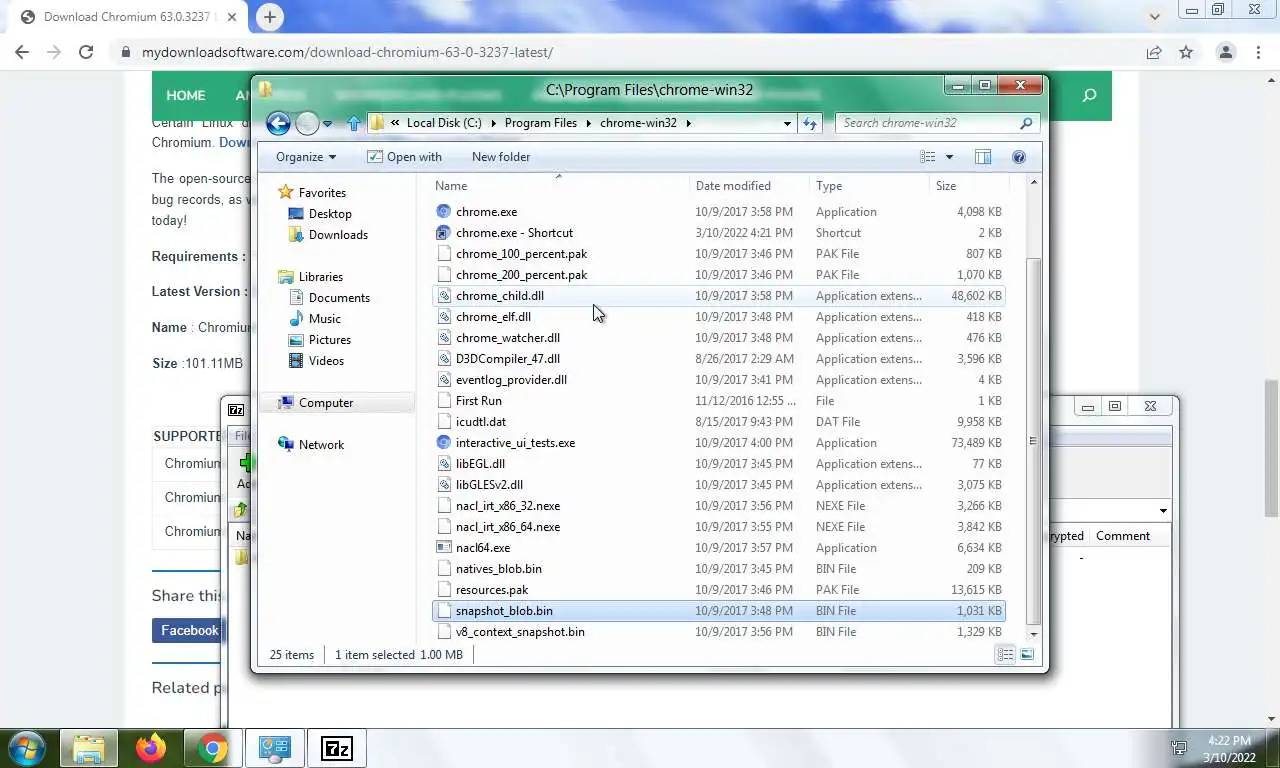Select natives_blob.bin file
Screen dimensions: 1280x768
499,568
